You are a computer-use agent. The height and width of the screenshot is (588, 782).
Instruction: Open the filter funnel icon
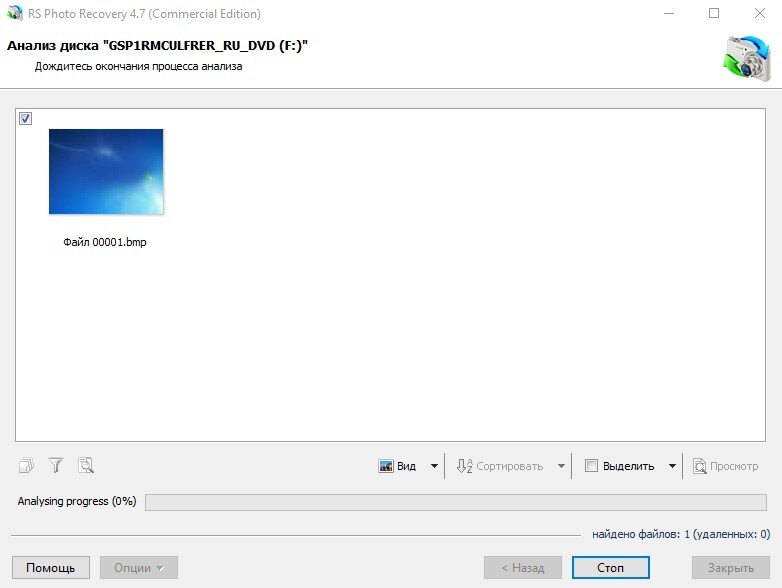56,465
